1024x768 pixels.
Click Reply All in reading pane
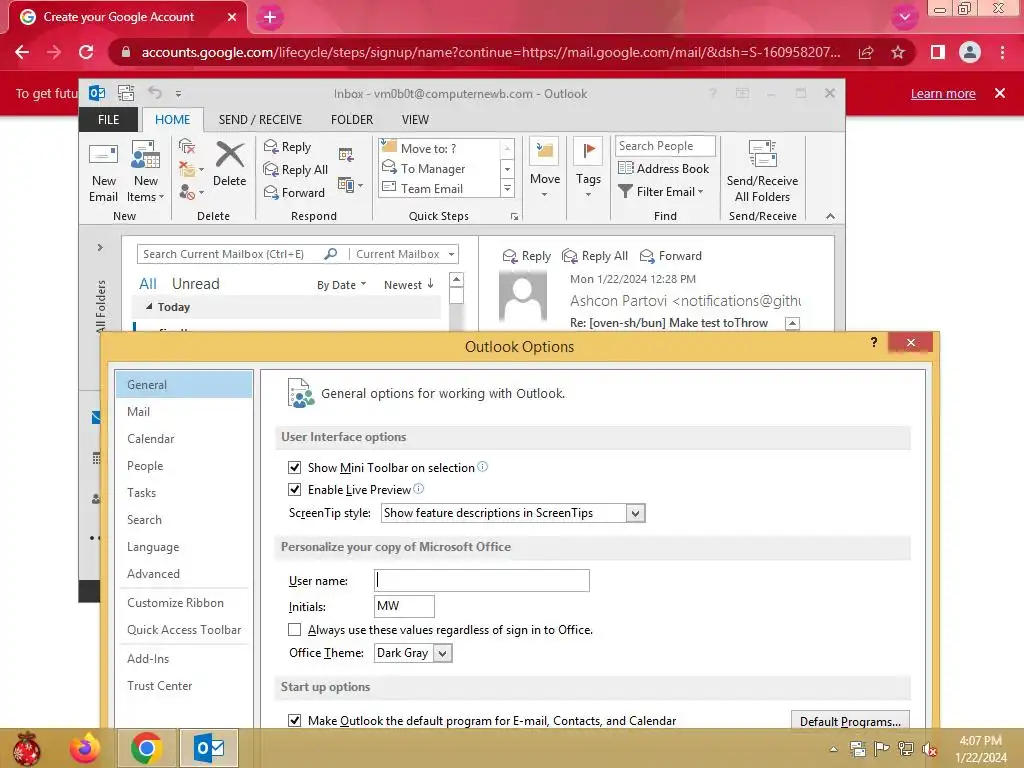coord(595,256)
